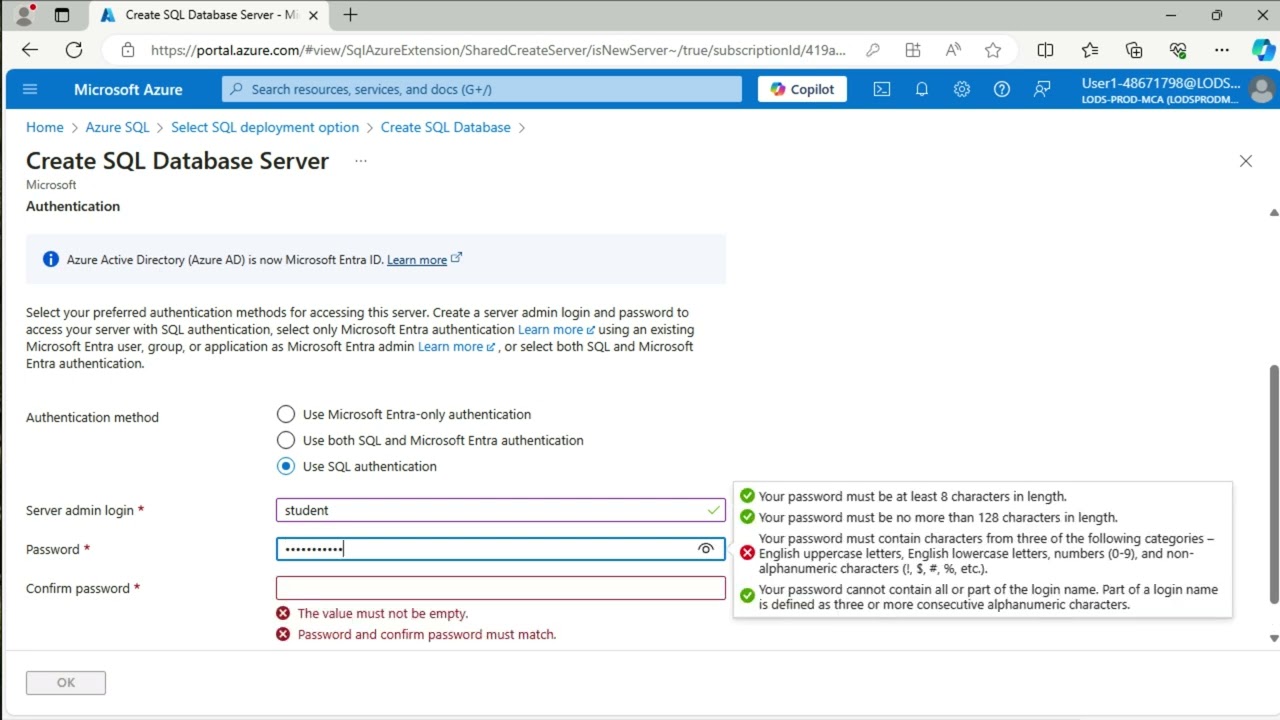Click the Copilot button
This screenshot has height=720, width=1280.
[802, 89]
